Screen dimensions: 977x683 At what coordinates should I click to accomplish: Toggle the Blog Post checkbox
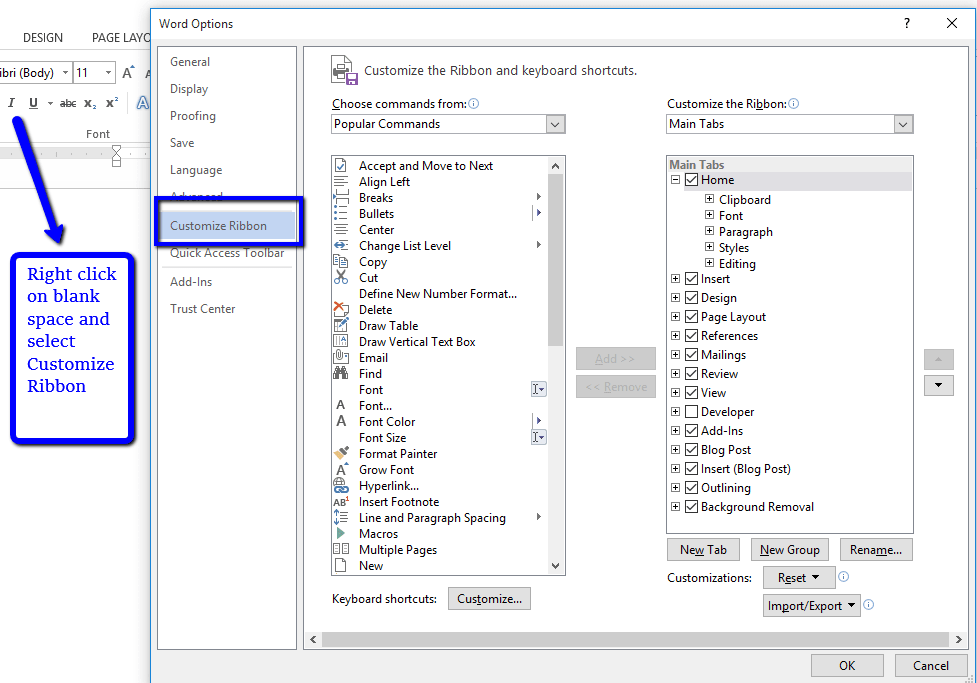[691, 449]
